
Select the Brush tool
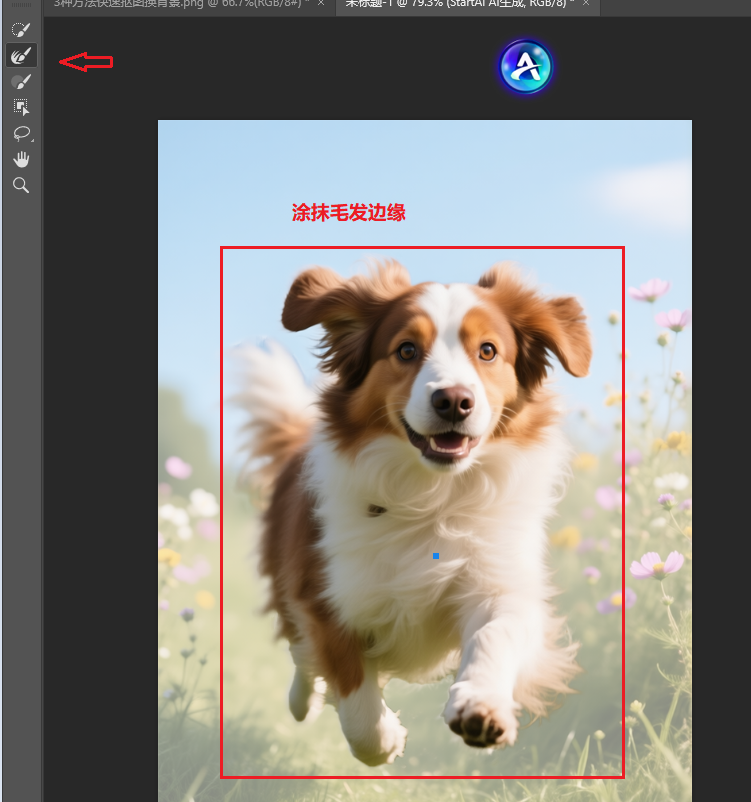[x=21, y=81]
